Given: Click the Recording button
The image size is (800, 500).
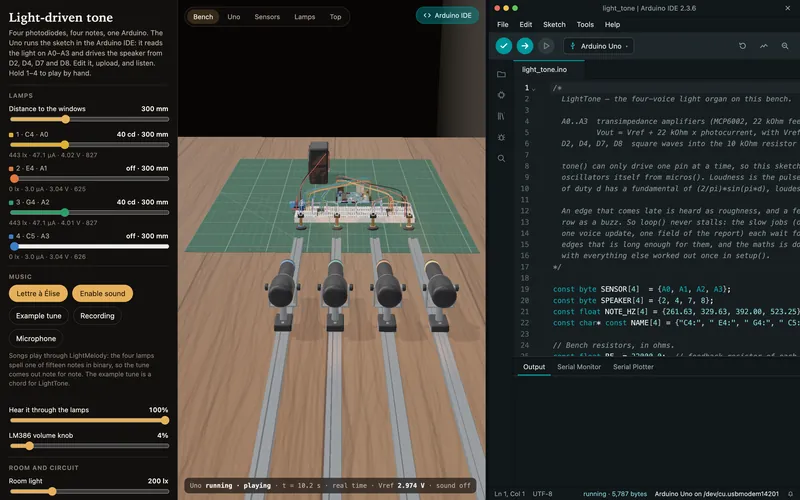Looking at the screenshot, I should pyautogui.click(x=97, y=316).
